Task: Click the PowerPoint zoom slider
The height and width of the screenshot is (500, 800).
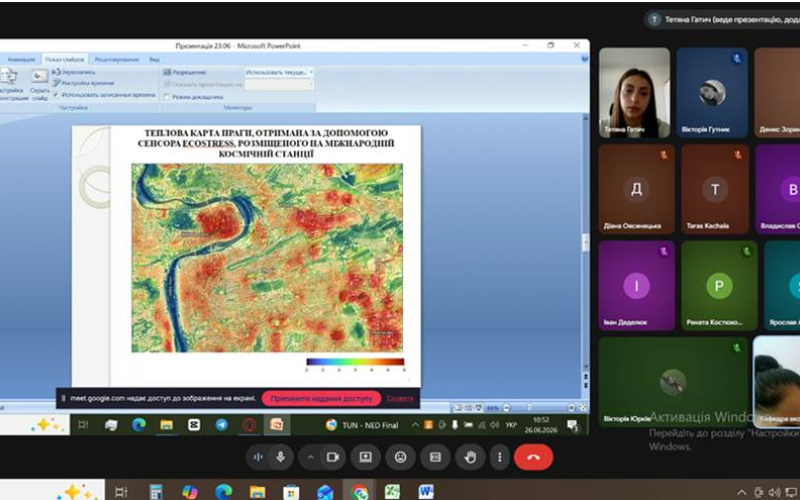Action: (539, 408)
